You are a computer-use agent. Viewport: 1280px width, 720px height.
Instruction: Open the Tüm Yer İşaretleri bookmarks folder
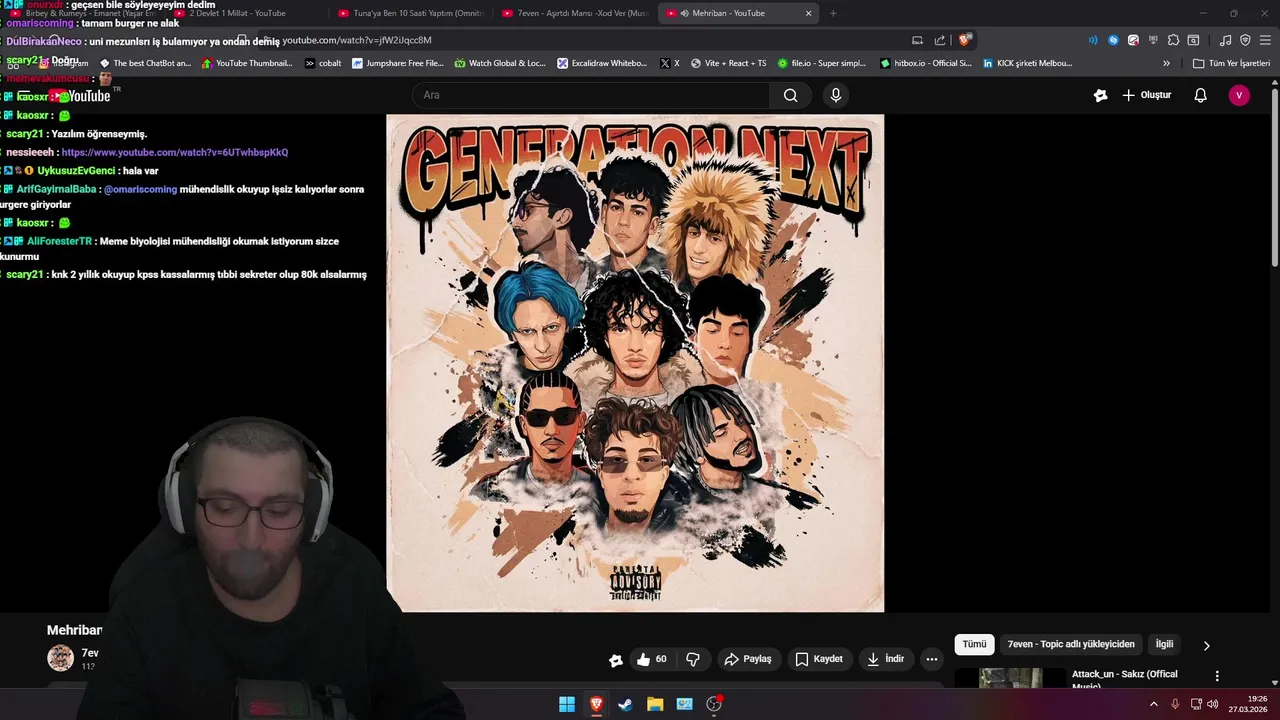1231,63
